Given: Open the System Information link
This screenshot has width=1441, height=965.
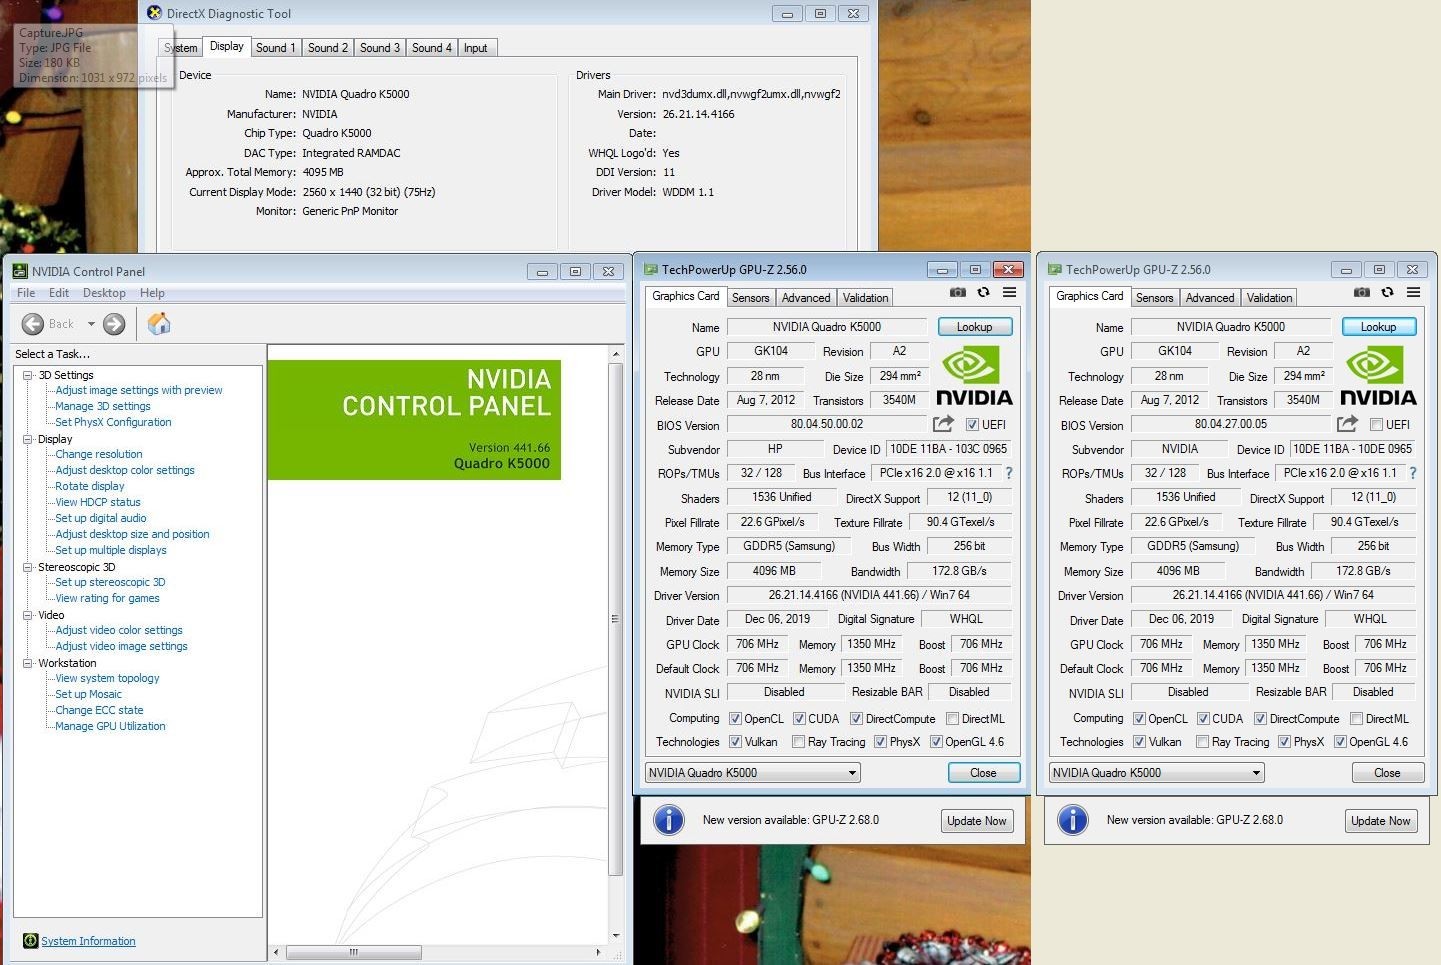Looking at the screenshot, I should 88,941.
